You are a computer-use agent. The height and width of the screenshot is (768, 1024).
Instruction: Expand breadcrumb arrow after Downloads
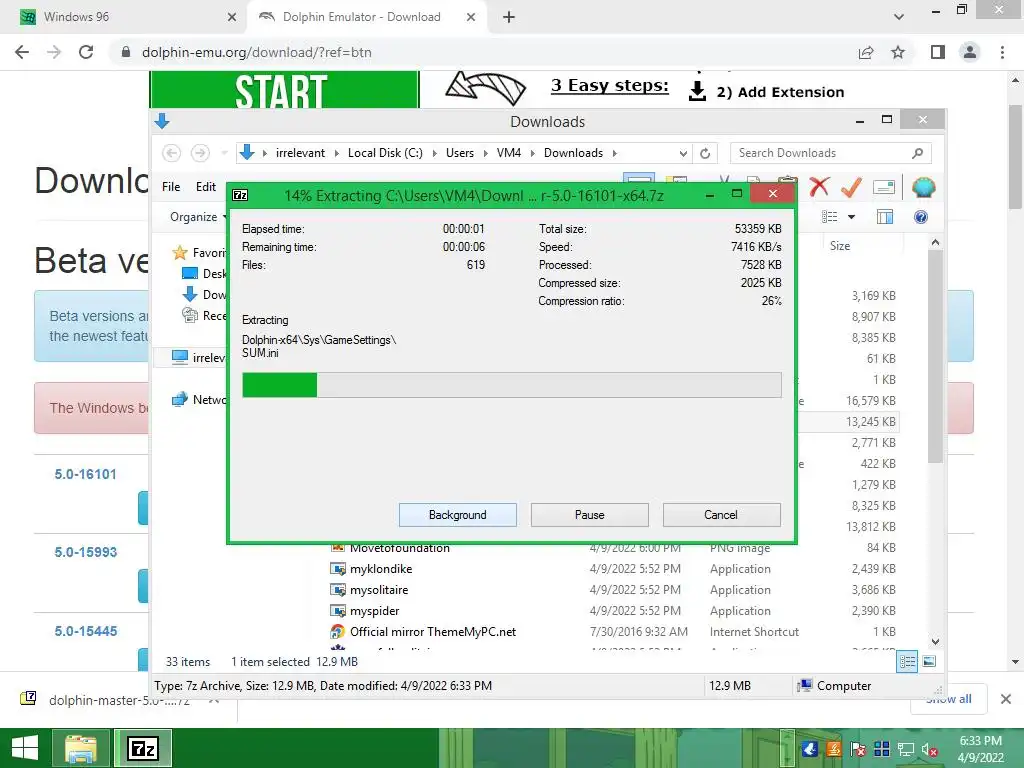pos(615,153)
